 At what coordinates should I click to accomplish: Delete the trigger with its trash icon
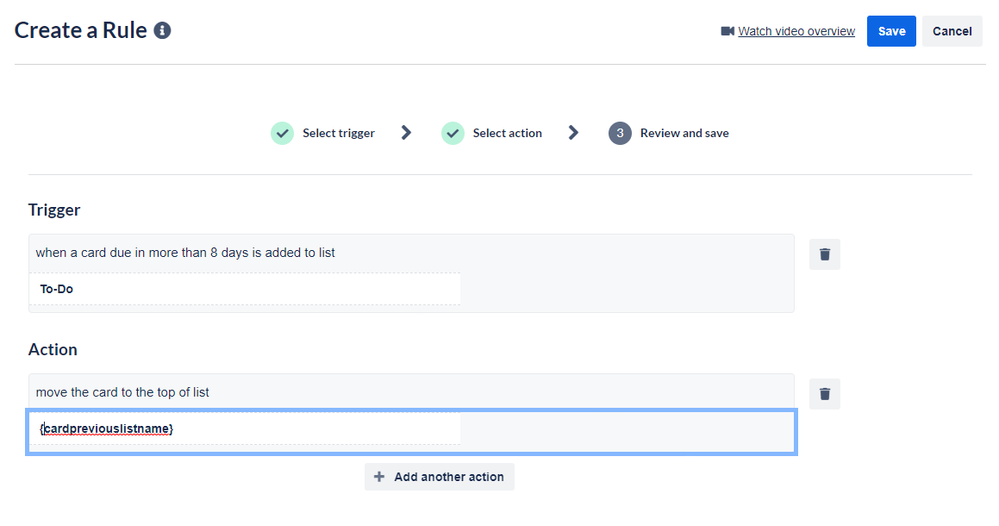pos(824,254)
